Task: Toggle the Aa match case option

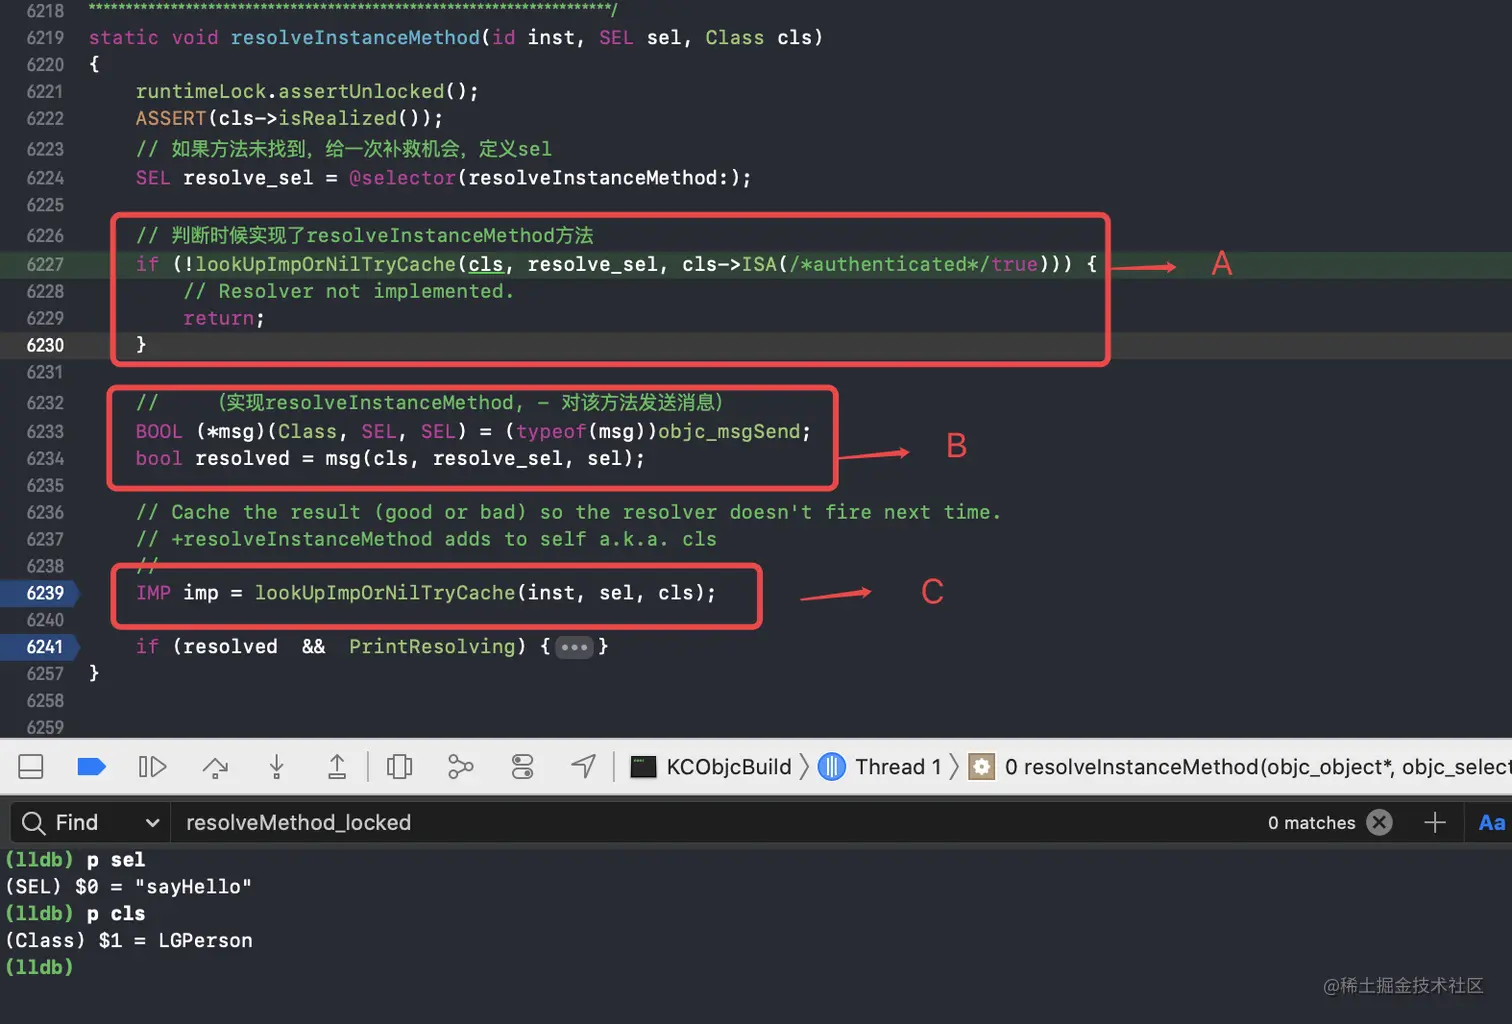Action: [1491, 823]
